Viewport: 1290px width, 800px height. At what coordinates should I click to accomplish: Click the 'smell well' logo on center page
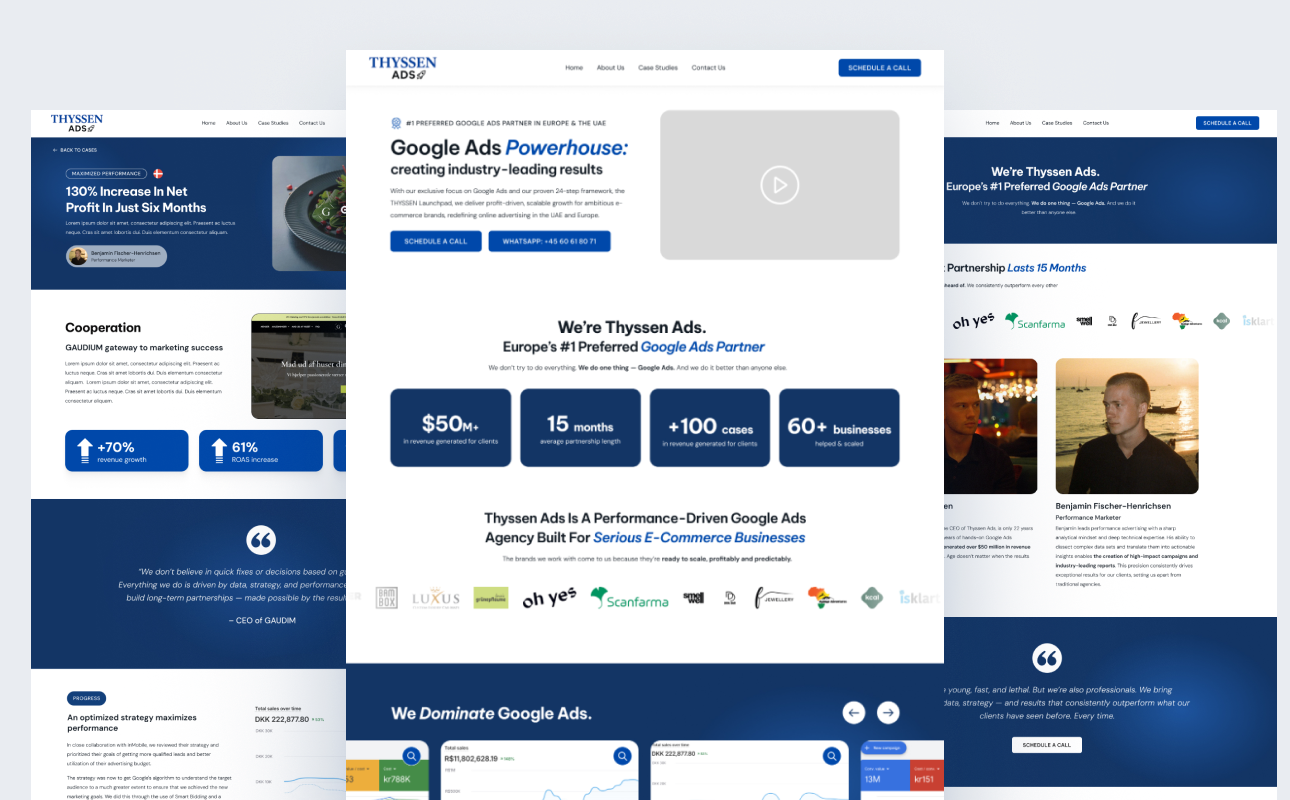point(693,598)
